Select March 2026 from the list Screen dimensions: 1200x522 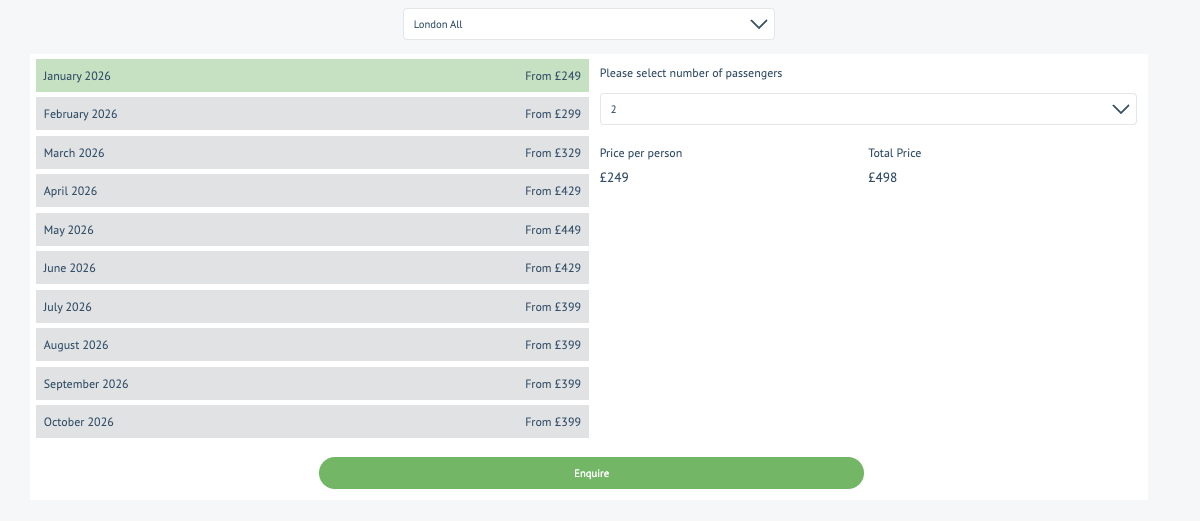coord(312,153)
